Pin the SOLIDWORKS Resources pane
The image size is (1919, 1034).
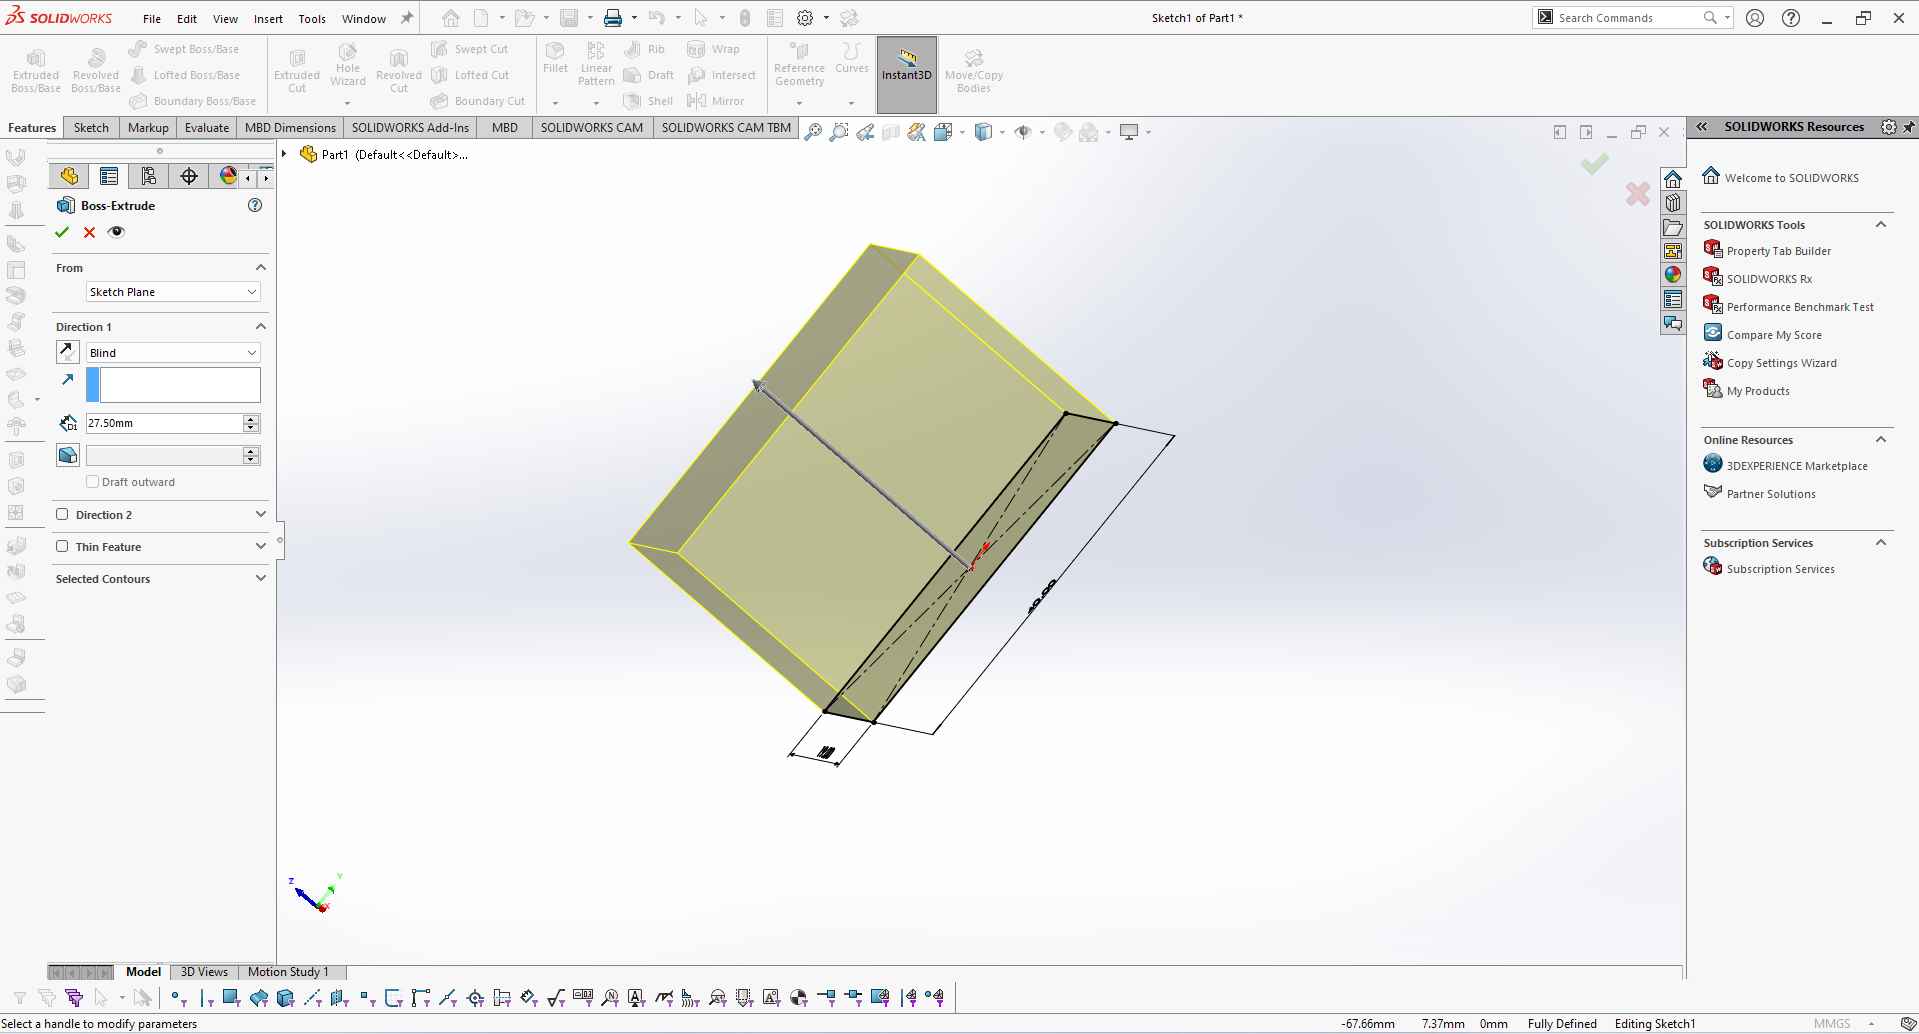(1909, 127)
